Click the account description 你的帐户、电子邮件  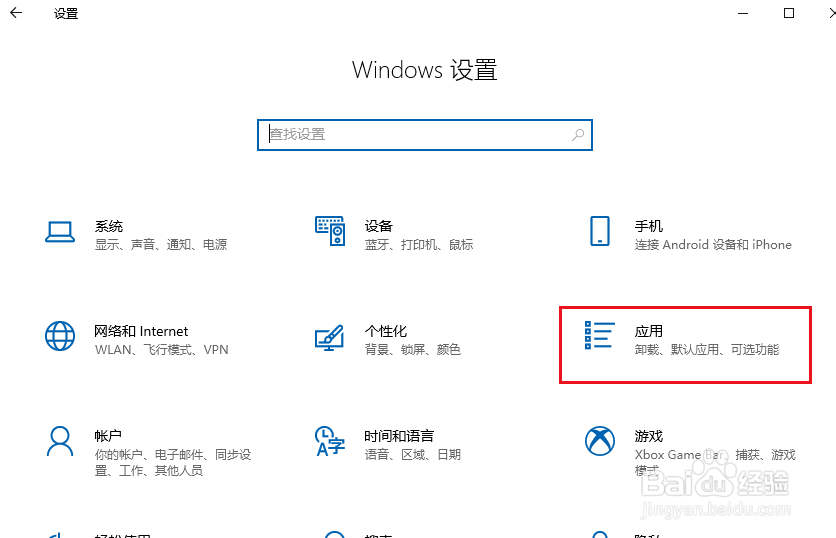tap(173, 462)
